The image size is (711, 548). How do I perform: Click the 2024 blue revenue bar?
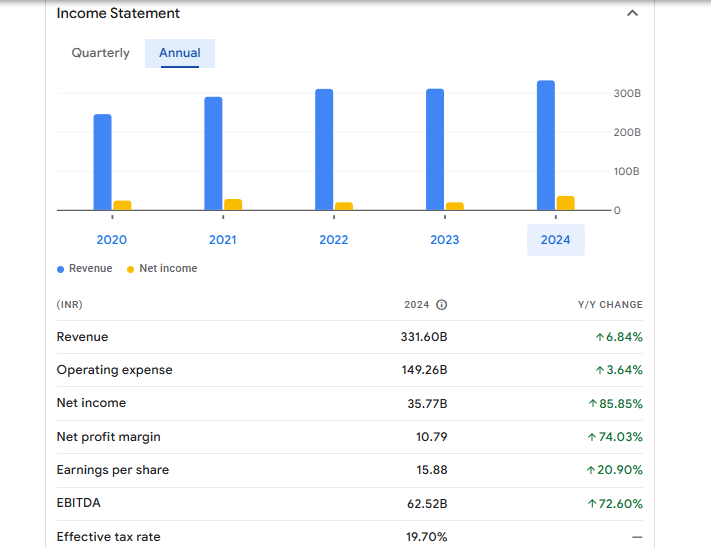[x=546, y=145]
